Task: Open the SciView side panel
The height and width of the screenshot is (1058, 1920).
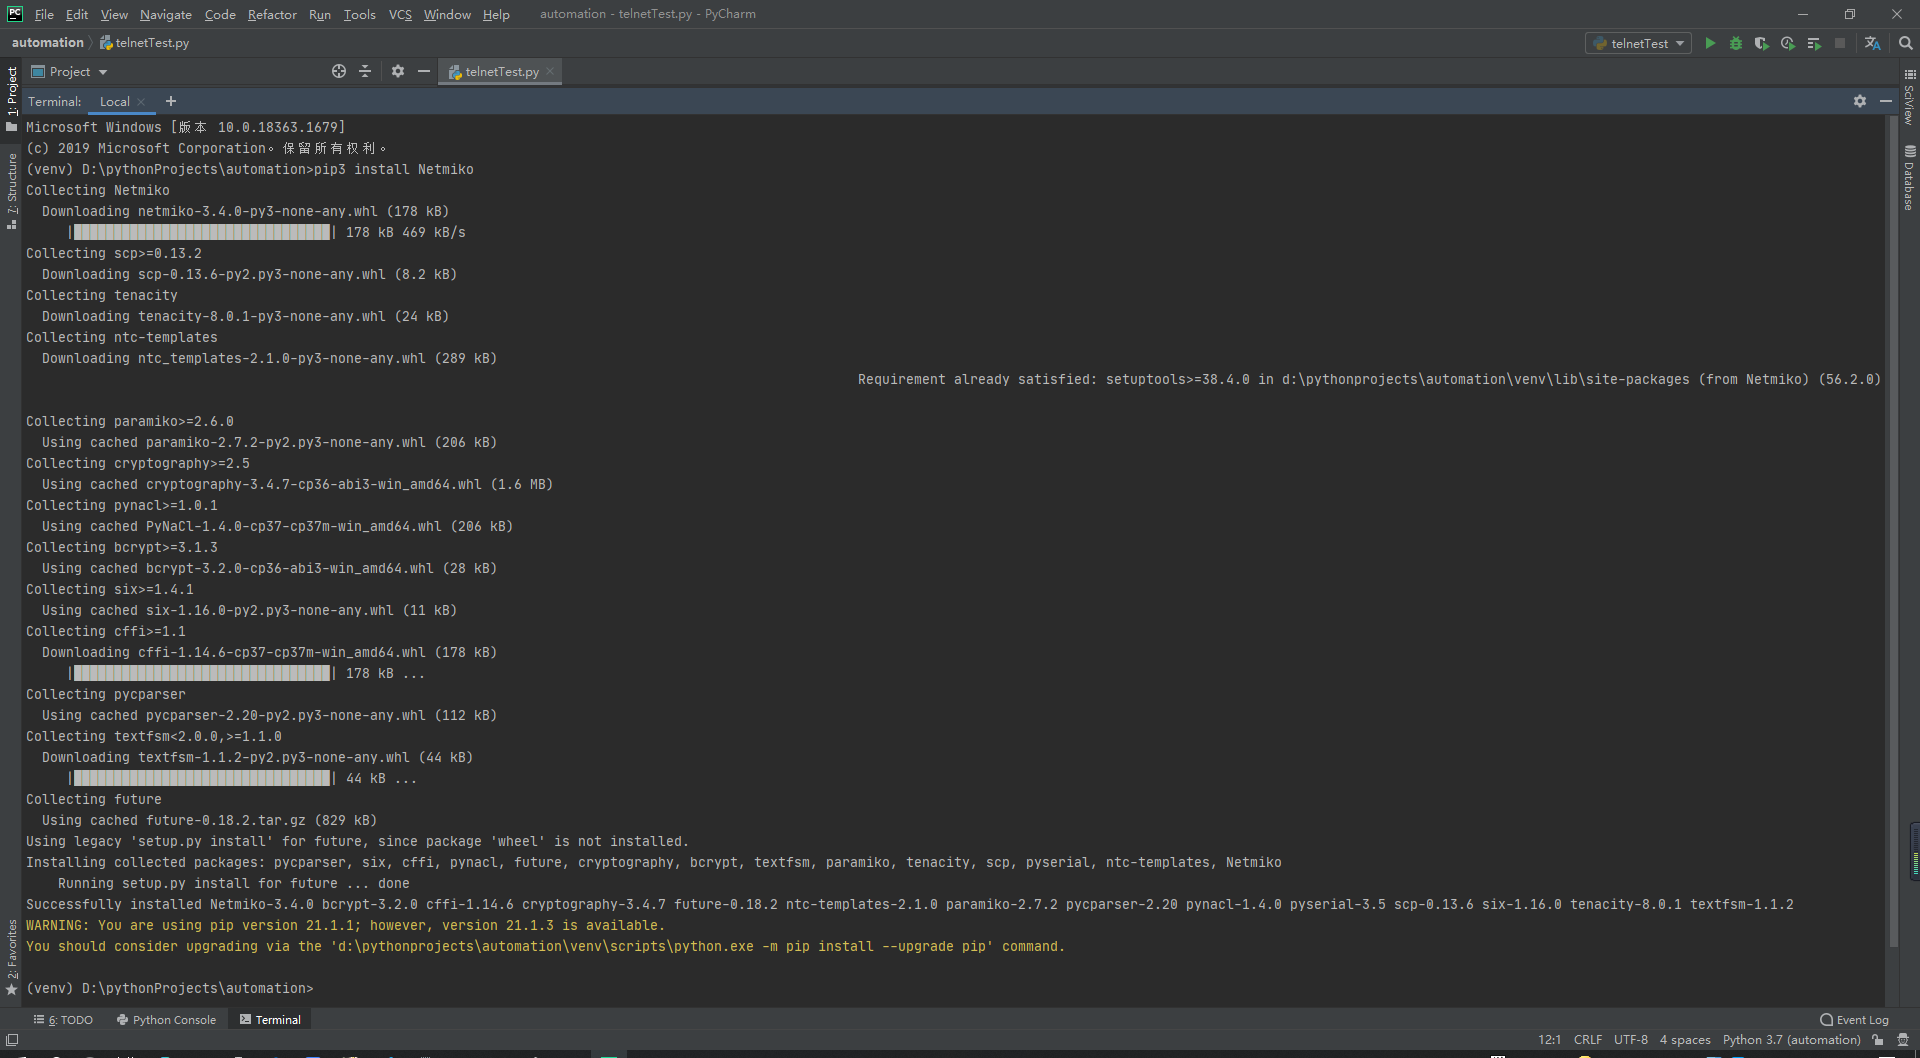Action: (x=1909, y=98)
